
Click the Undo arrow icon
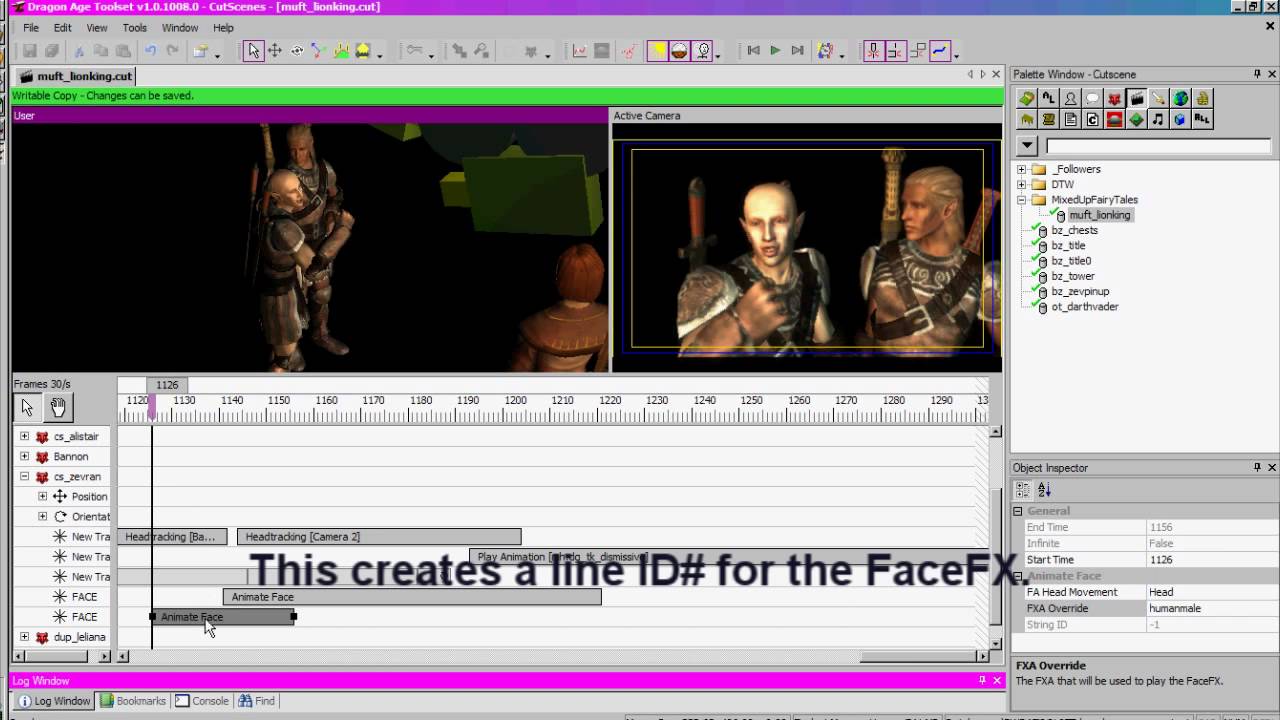coord(150,51)
